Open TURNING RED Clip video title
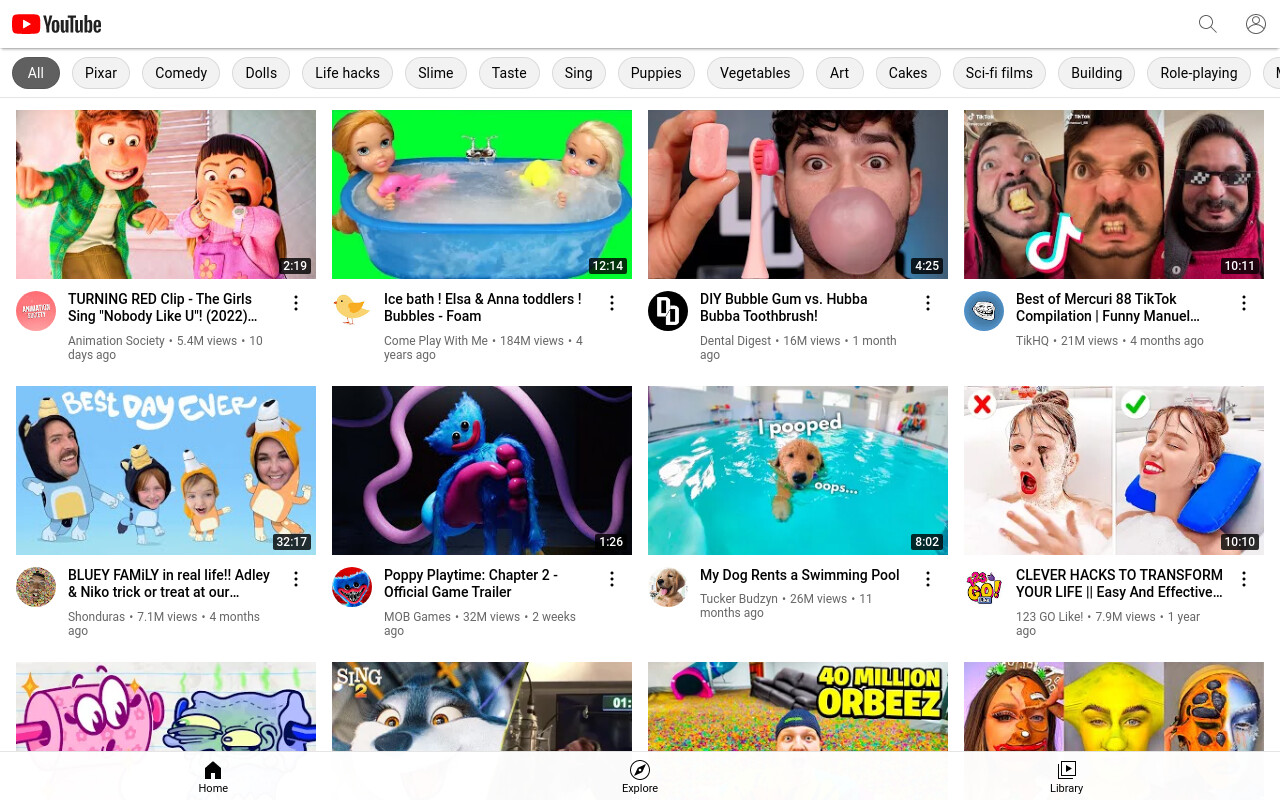 (163, 307)
